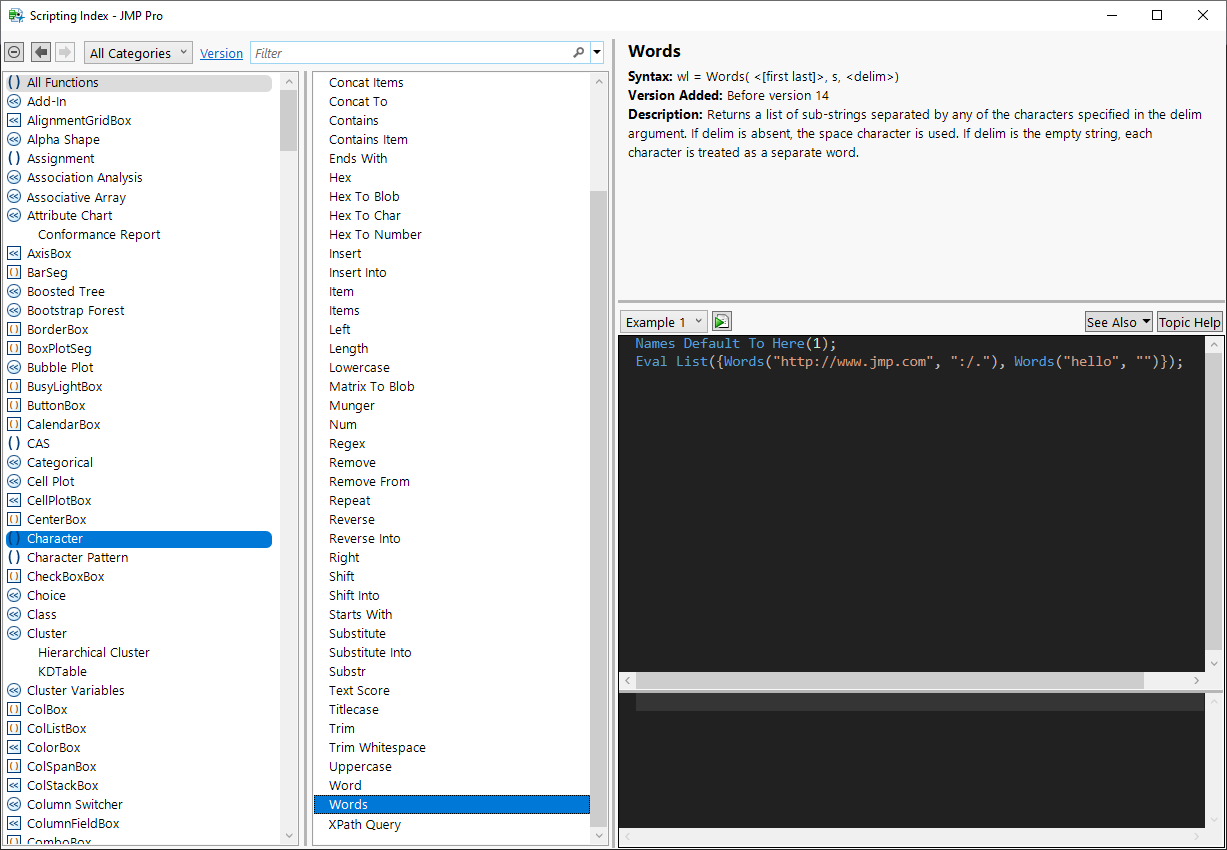Click the Add-In category icon
The image size is (1227, 850).
click(14, 102)
